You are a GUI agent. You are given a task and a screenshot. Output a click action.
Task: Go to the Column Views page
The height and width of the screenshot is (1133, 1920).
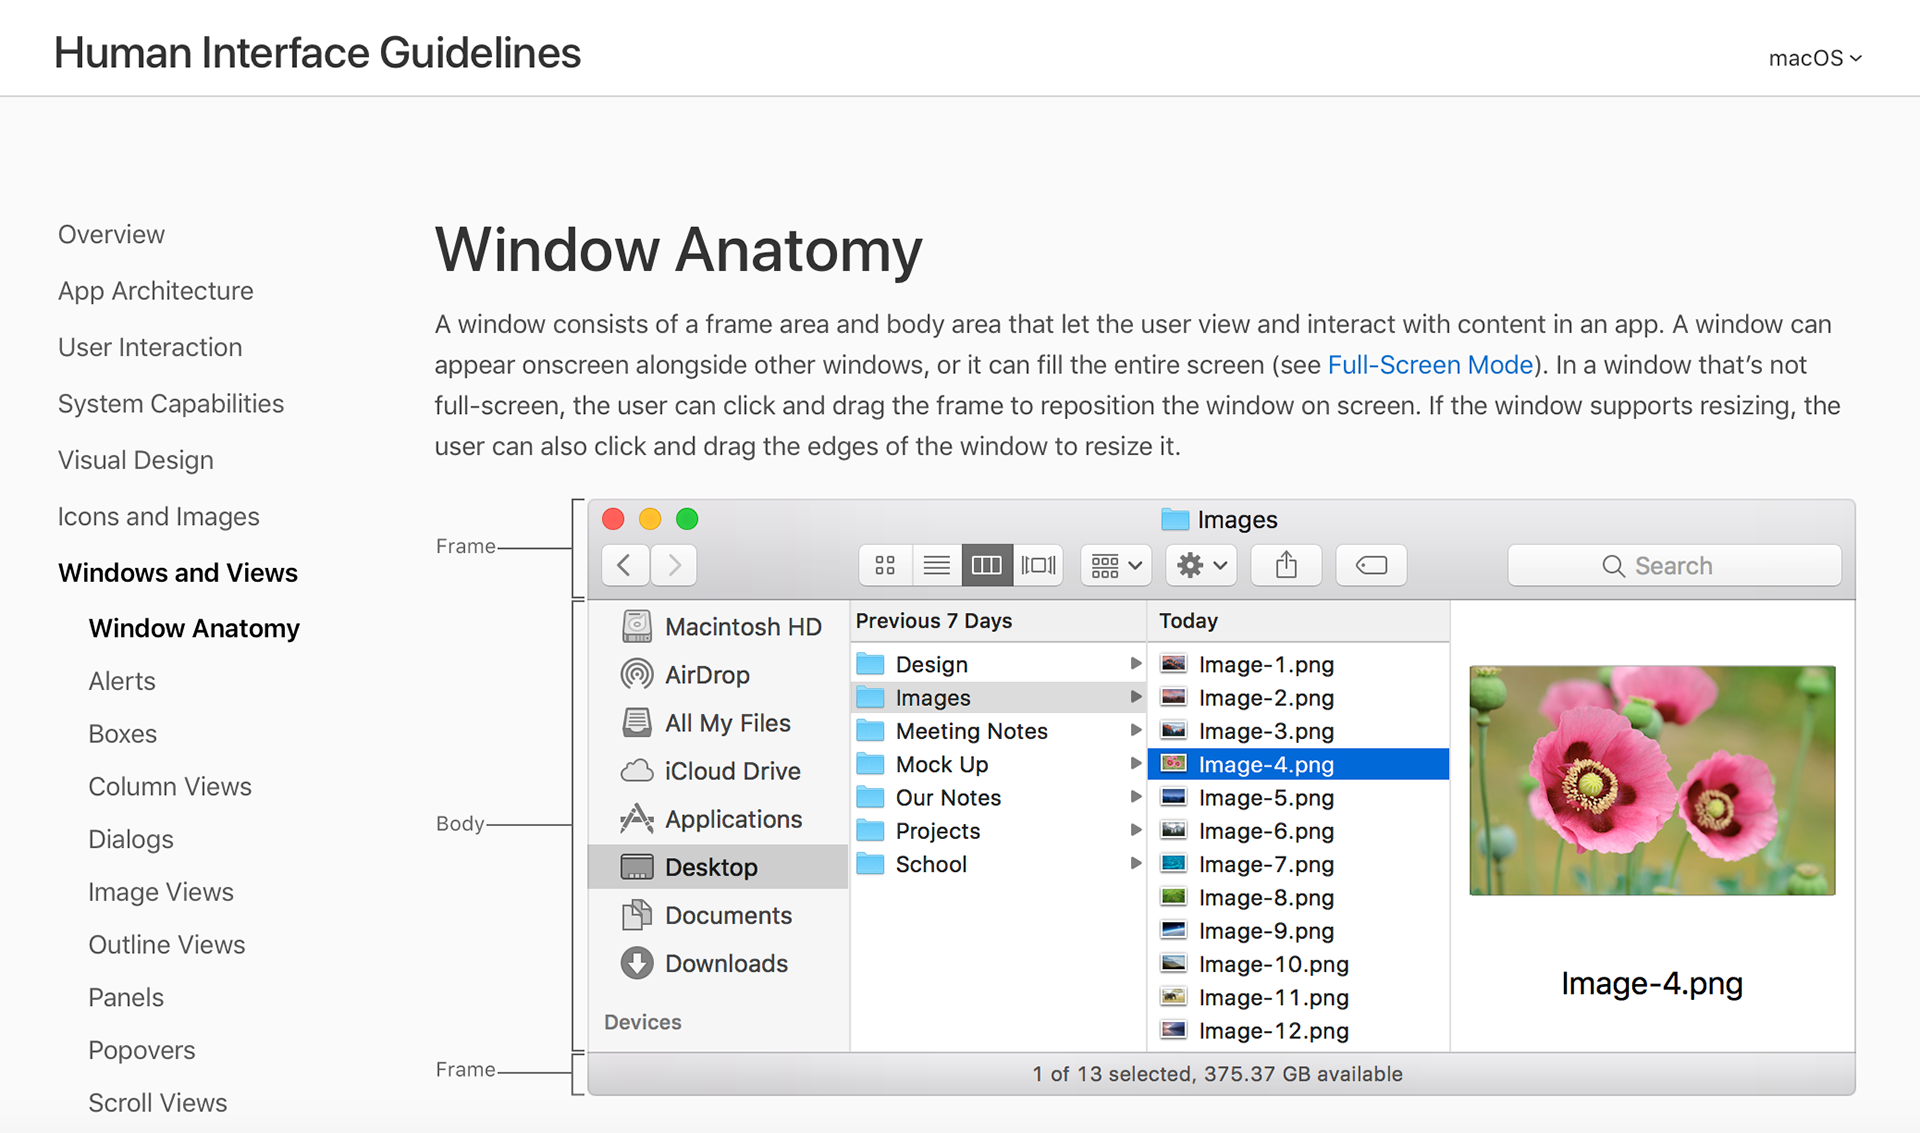[x=170, y=787]
